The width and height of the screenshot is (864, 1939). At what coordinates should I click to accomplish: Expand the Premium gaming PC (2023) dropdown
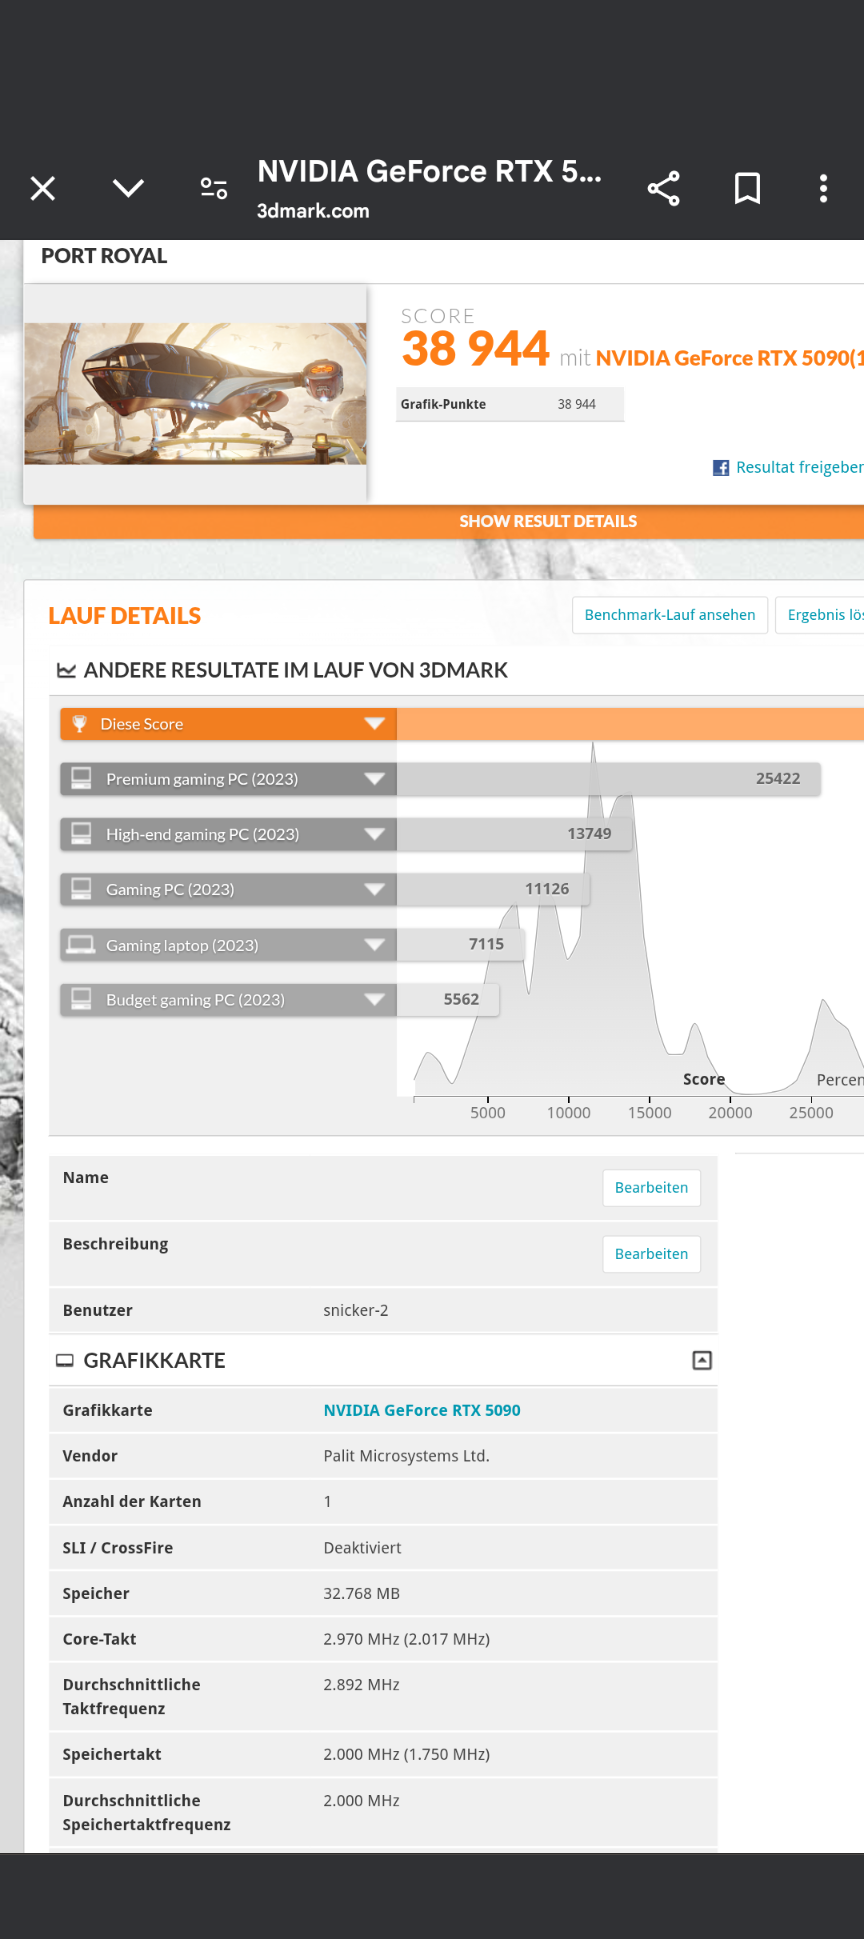coord(375,778)
